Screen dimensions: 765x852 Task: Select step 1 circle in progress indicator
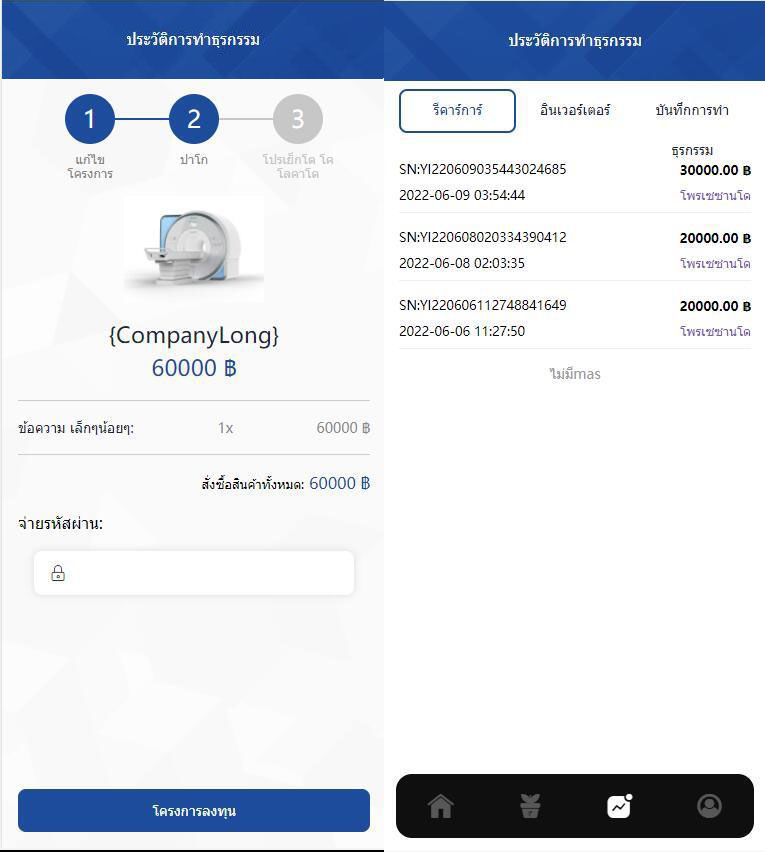point(90,119)
